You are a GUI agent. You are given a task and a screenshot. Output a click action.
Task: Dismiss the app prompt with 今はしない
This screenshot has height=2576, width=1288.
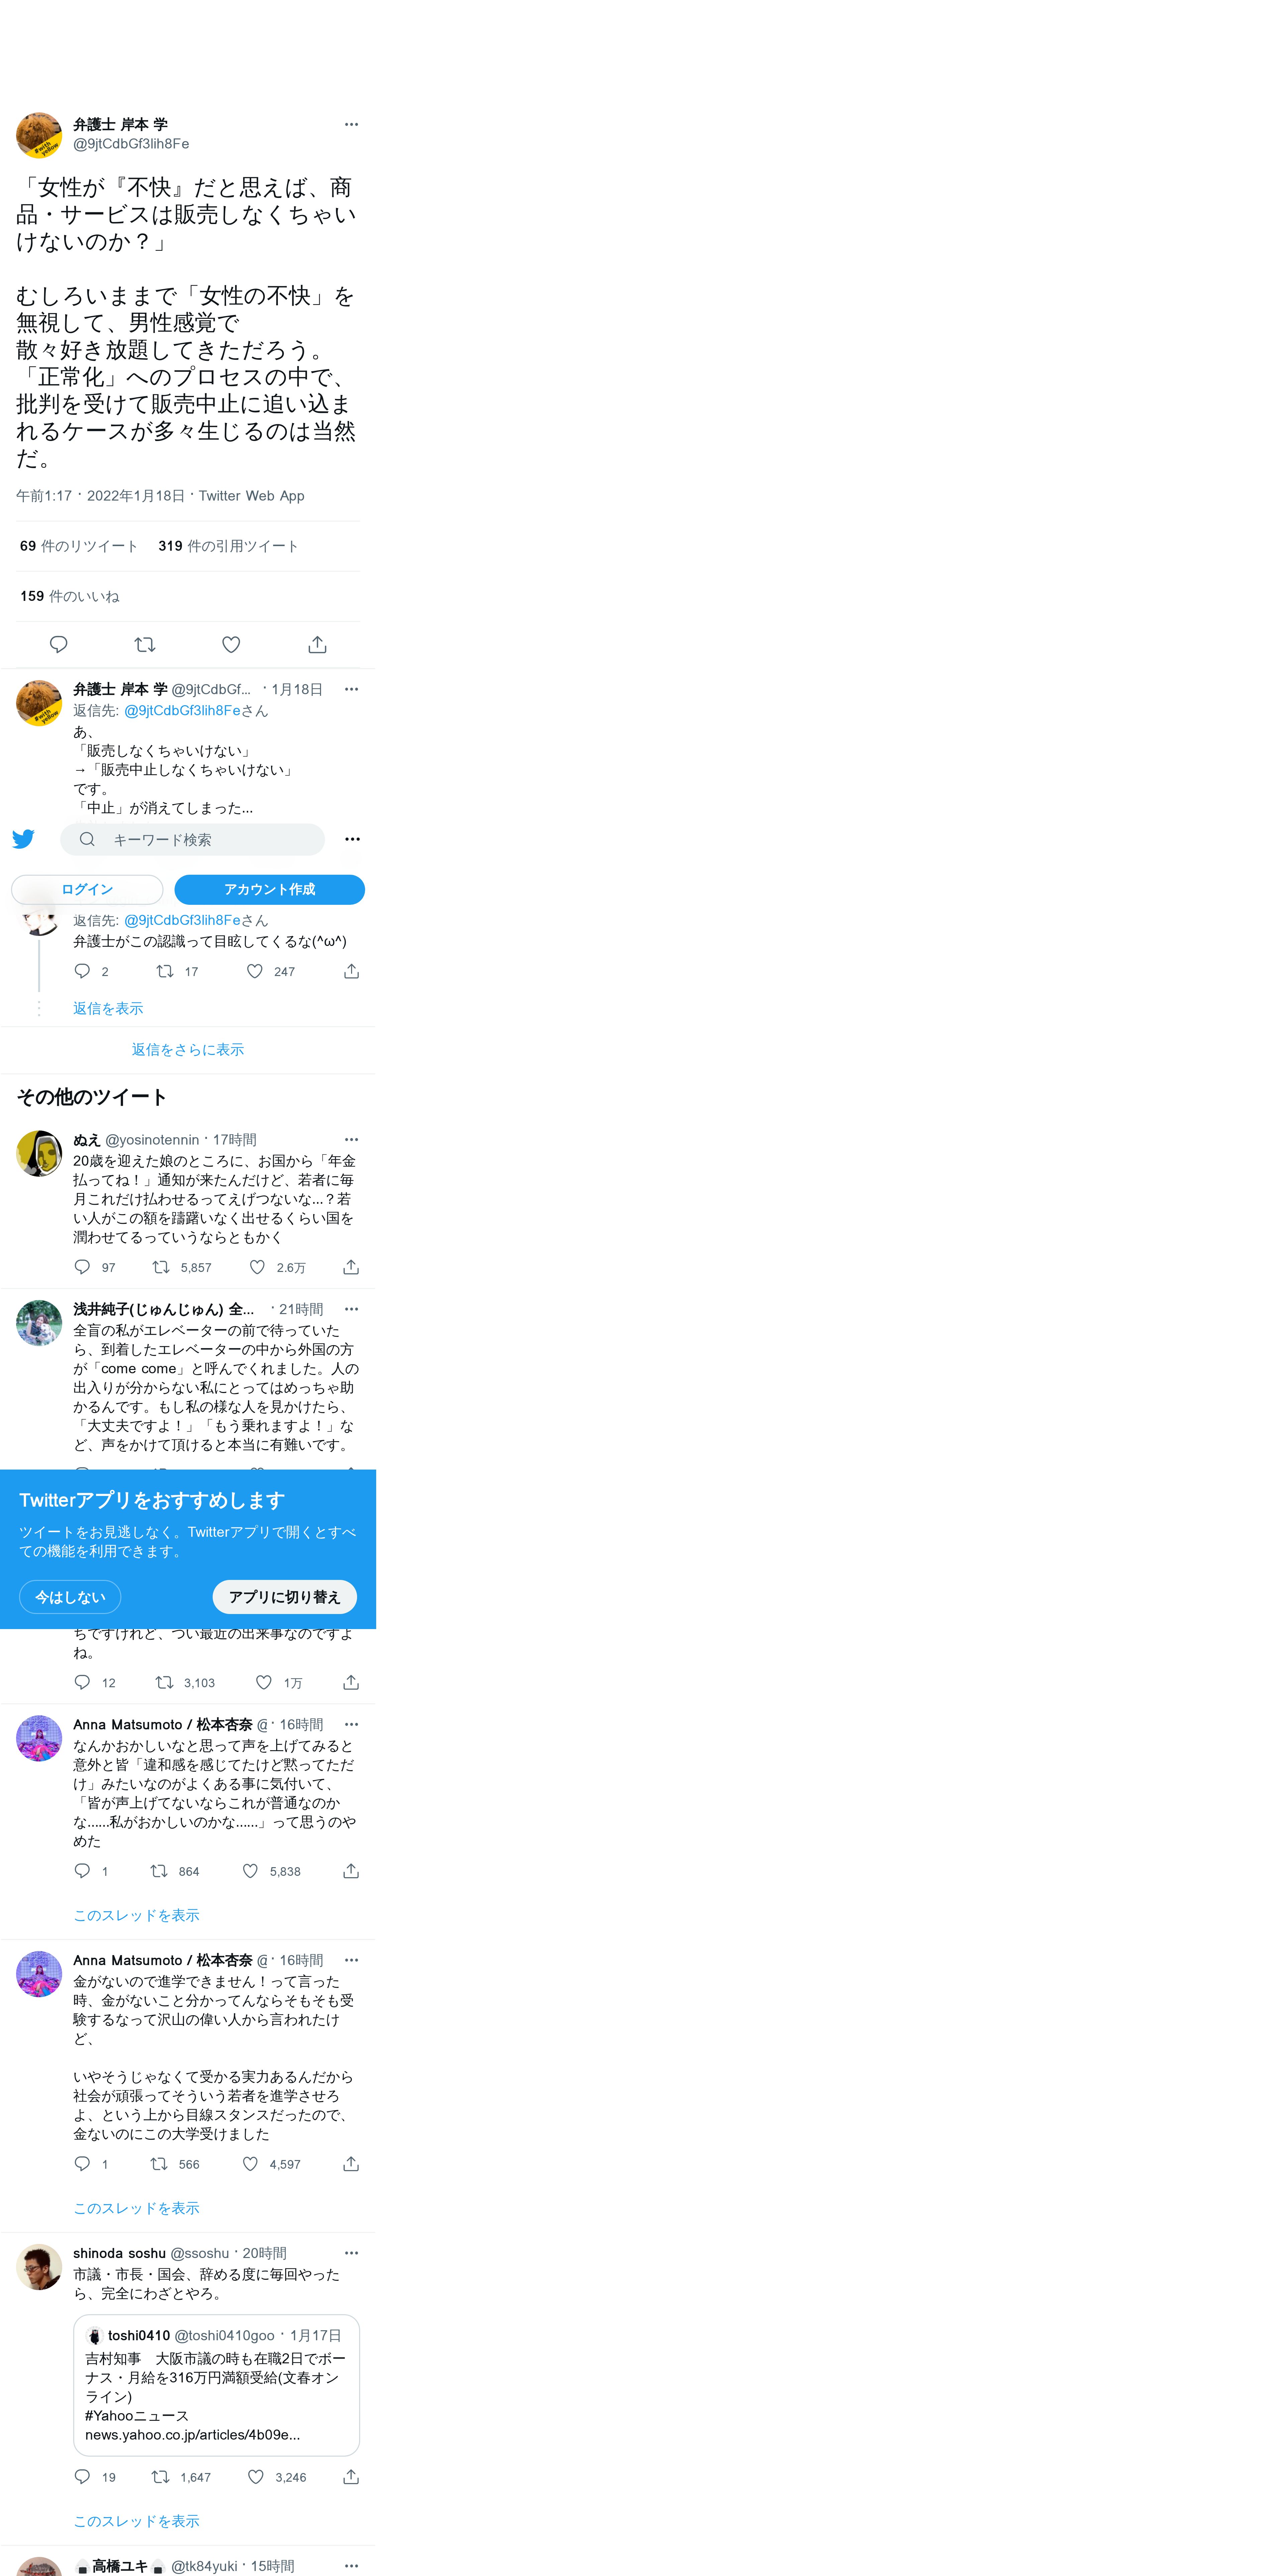[x=70, y=1597]
